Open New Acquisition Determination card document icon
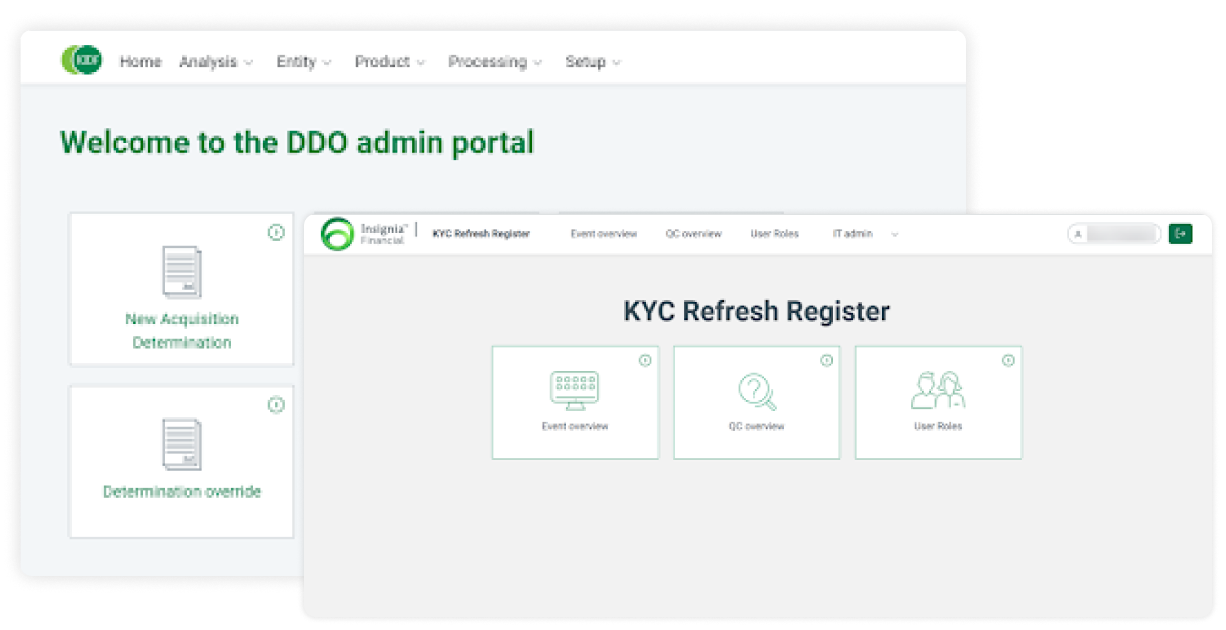 [182, 272]
